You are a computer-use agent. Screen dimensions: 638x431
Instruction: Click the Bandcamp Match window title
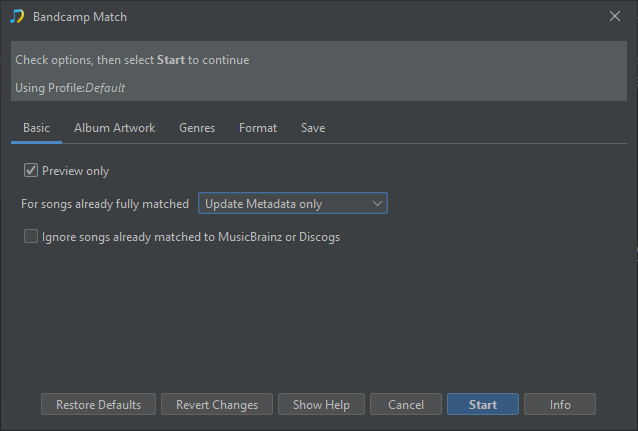click(x=80, y=17)
